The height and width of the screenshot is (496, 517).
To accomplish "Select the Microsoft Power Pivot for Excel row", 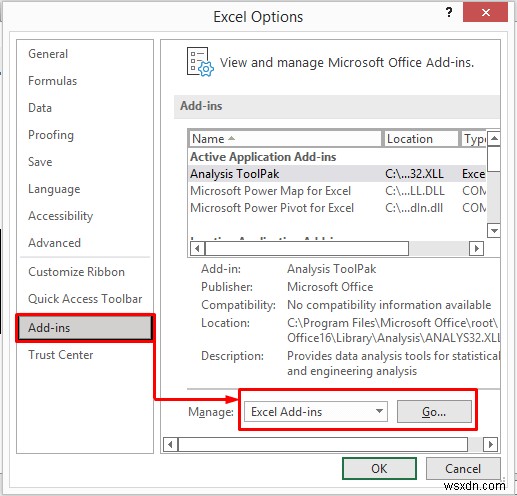I will click(x=337, y=208).
